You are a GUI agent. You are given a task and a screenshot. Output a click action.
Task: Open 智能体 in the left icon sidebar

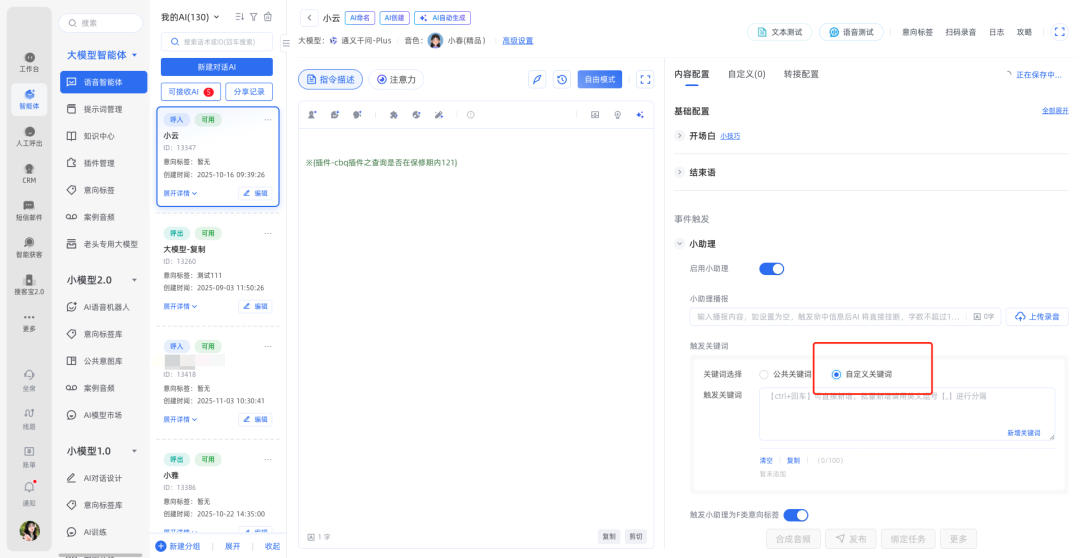click(x=29, y=98)
